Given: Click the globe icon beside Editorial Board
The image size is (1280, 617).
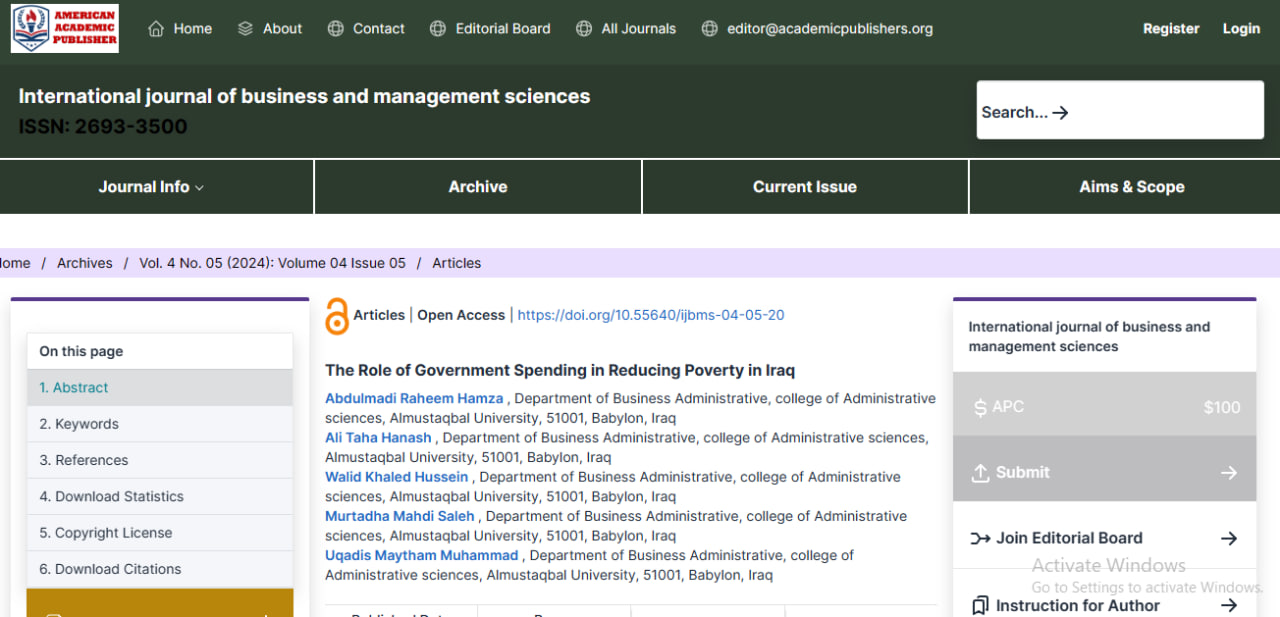Looking at the screenshot, I should coord(438,29).
